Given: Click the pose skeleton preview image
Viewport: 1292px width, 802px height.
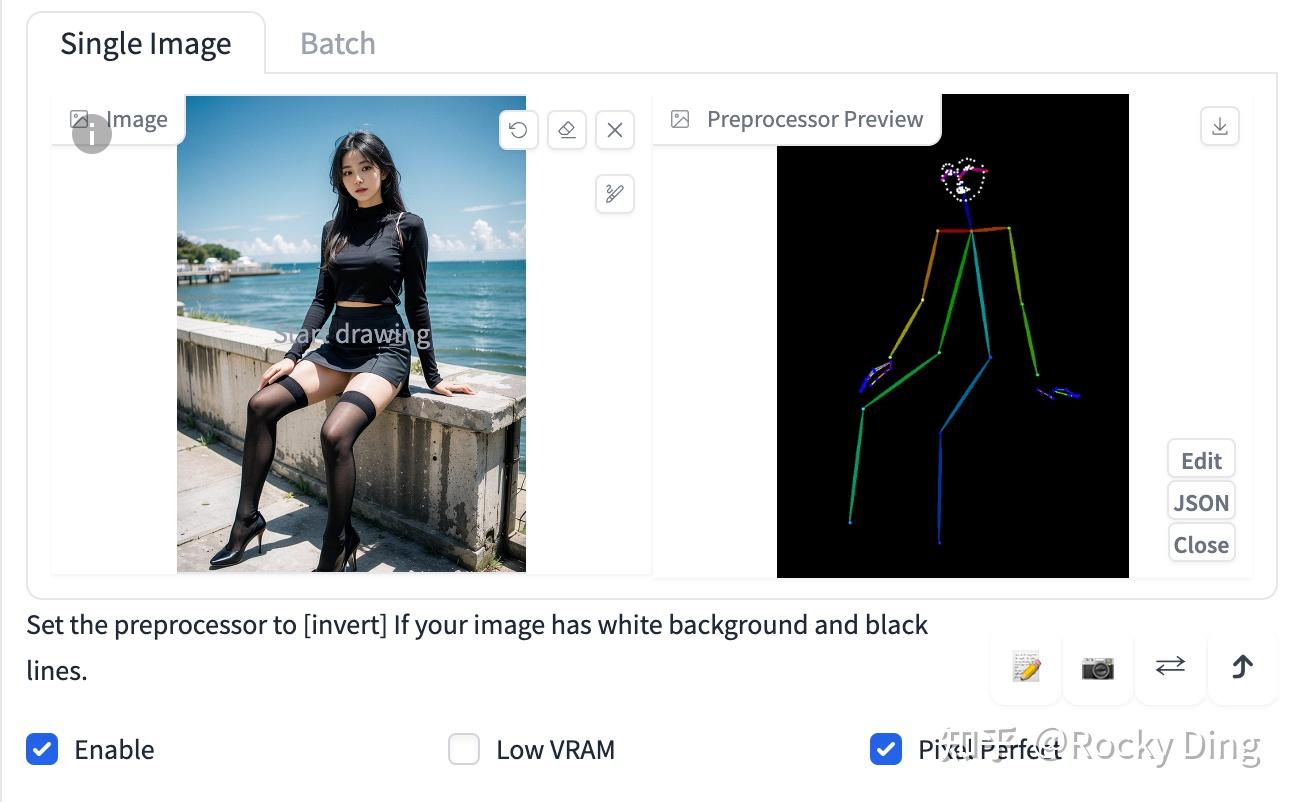Looking at the screenshot, I should pyautogui.click(x=953, y=336).
